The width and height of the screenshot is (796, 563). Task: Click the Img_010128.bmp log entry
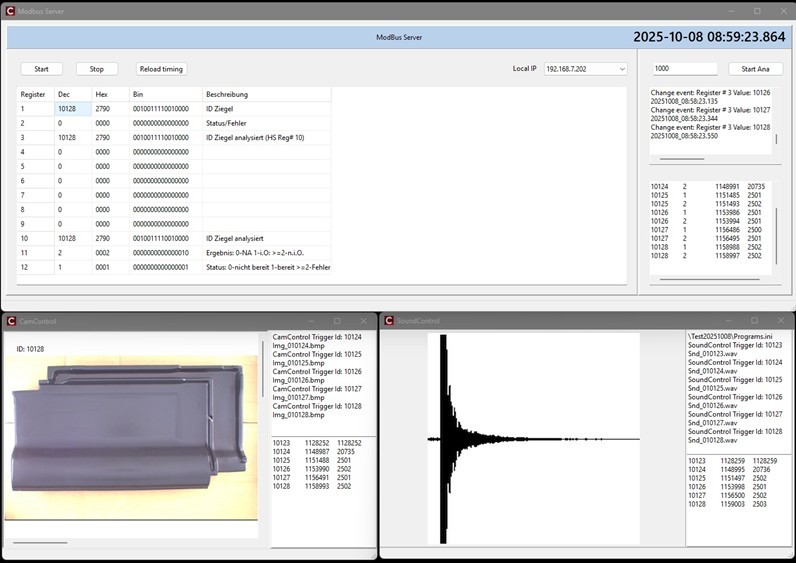coord(298,415)
